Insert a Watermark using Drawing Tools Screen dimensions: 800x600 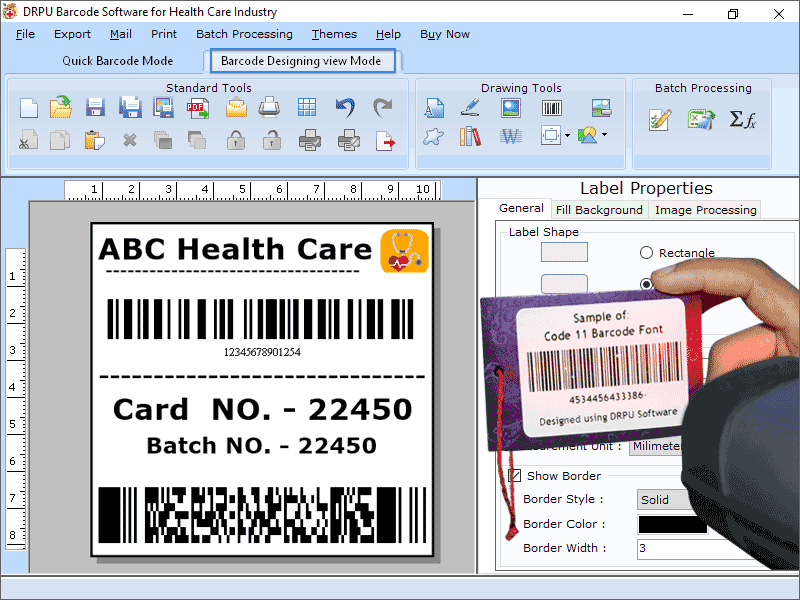click(511, 138)
